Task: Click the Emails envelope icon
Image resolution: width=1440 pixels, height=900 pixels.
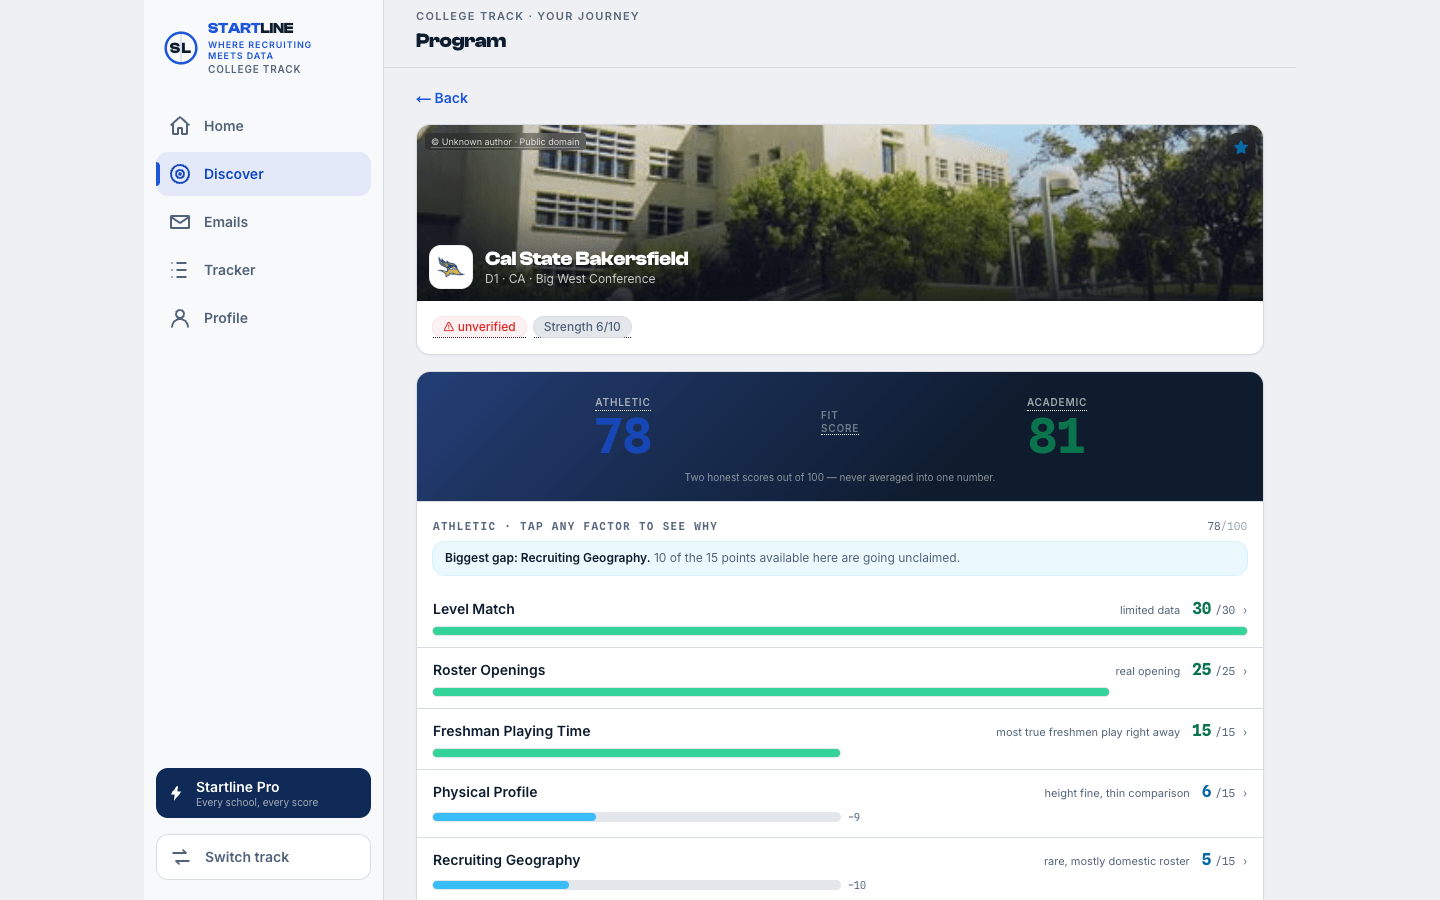Action: click(x=180, y=222)
